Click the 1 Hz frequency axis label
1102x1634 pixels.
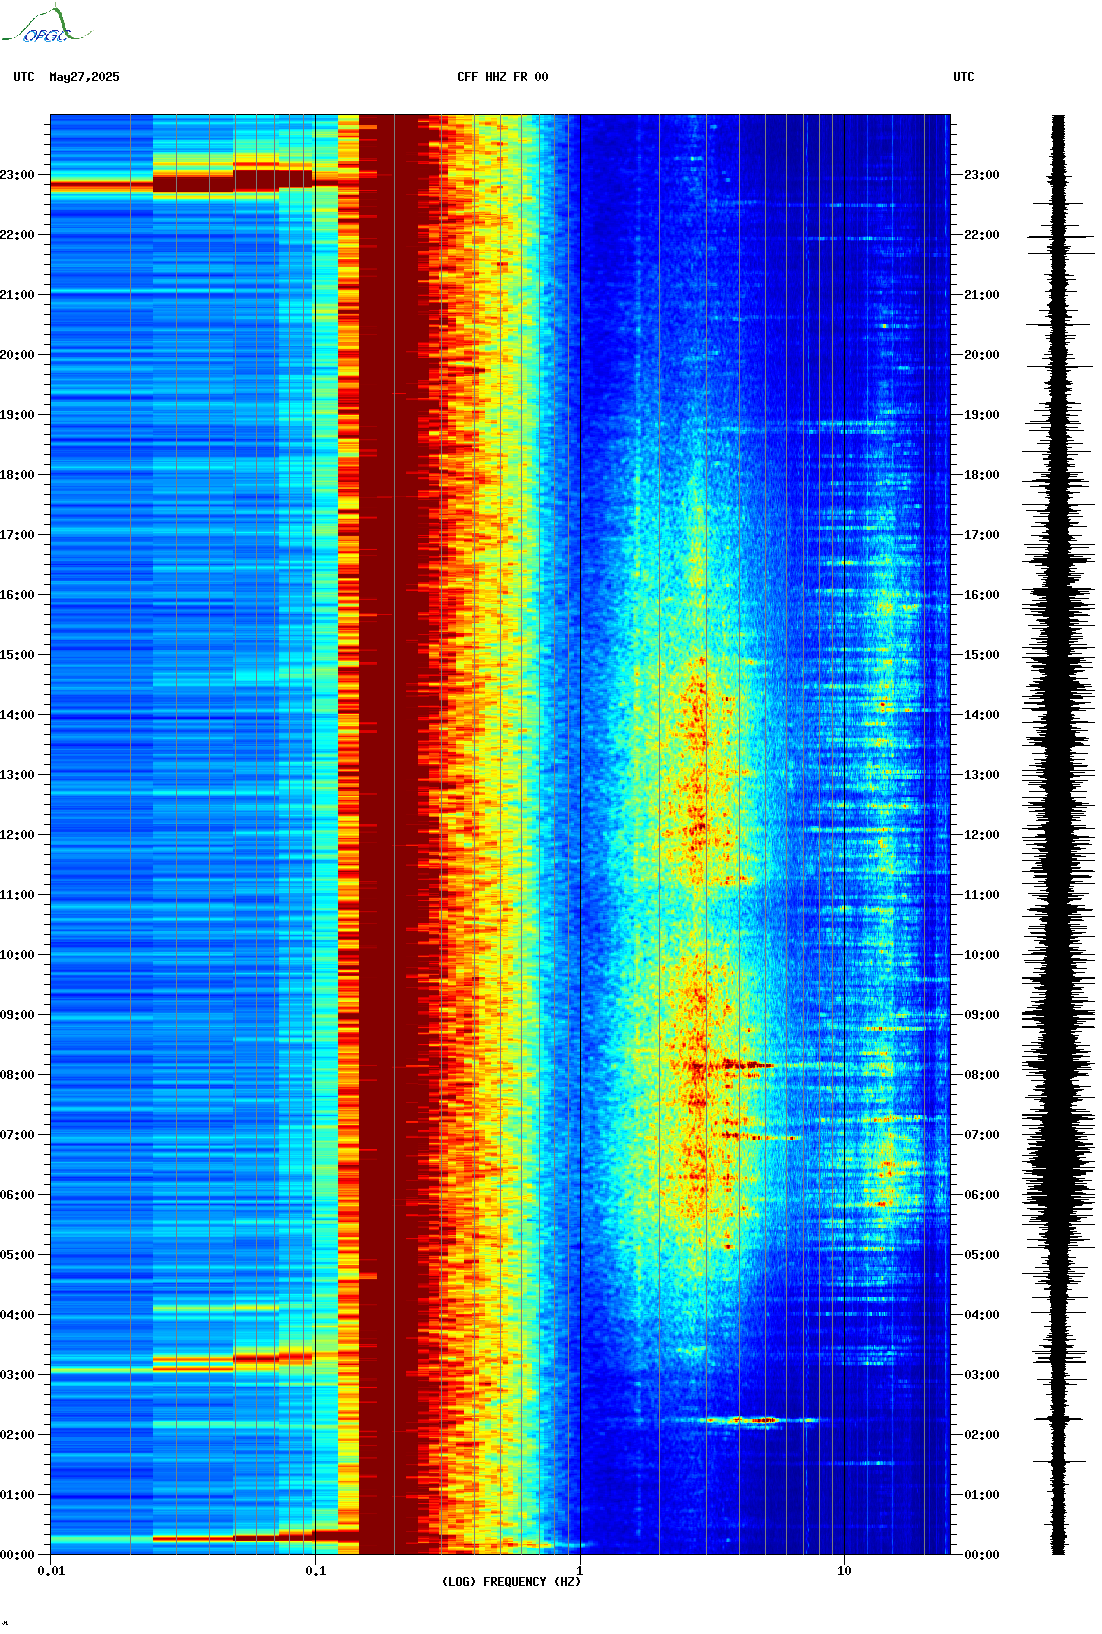pyautogui.click(x=580, y=1571)
